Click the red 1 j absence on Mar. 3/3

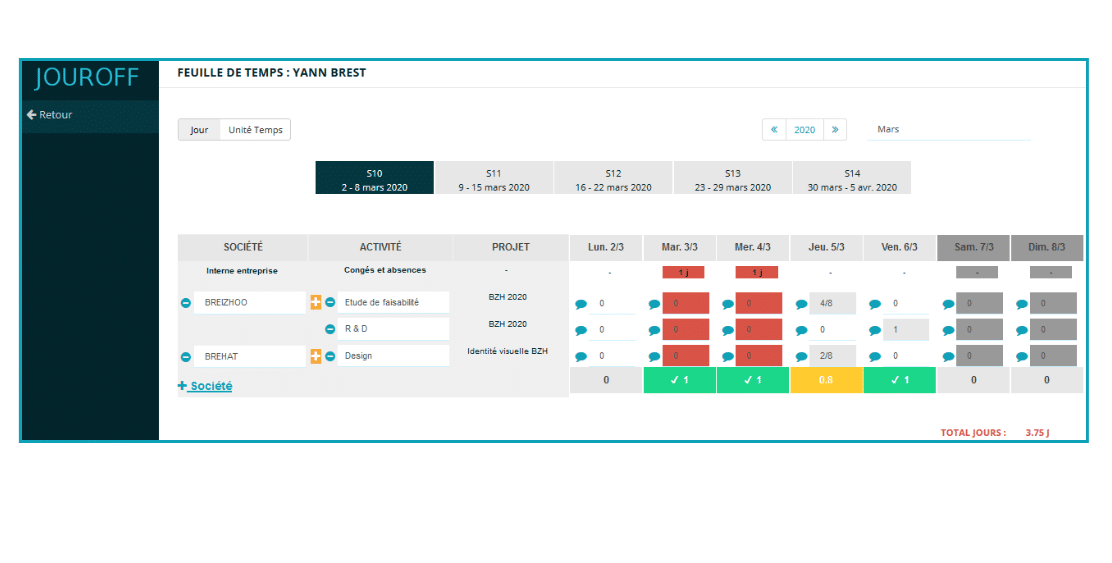tap(683, 272)
